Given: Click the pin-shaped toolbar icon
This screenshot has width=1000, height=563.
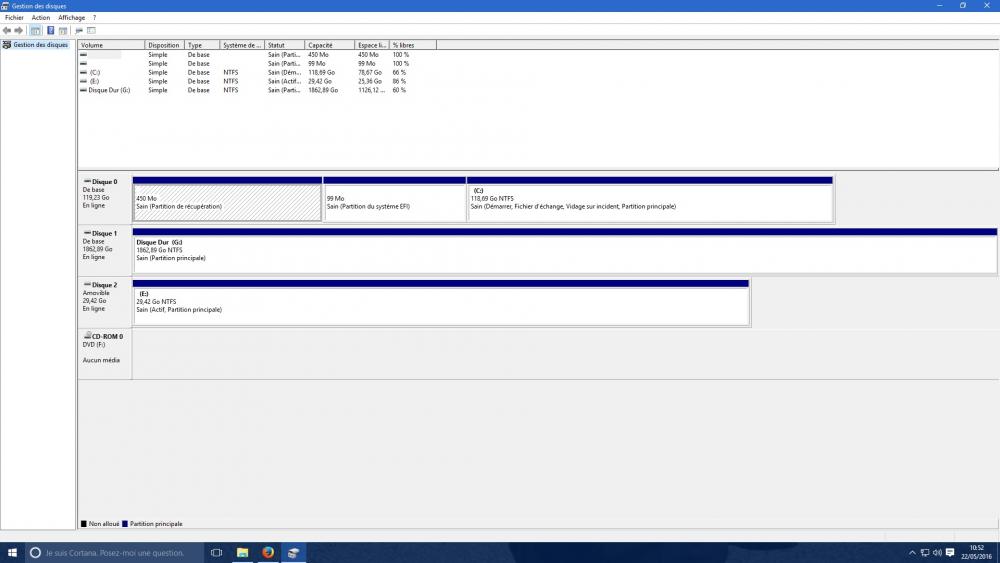Looking at the screenshot, I should coord(79,31).
